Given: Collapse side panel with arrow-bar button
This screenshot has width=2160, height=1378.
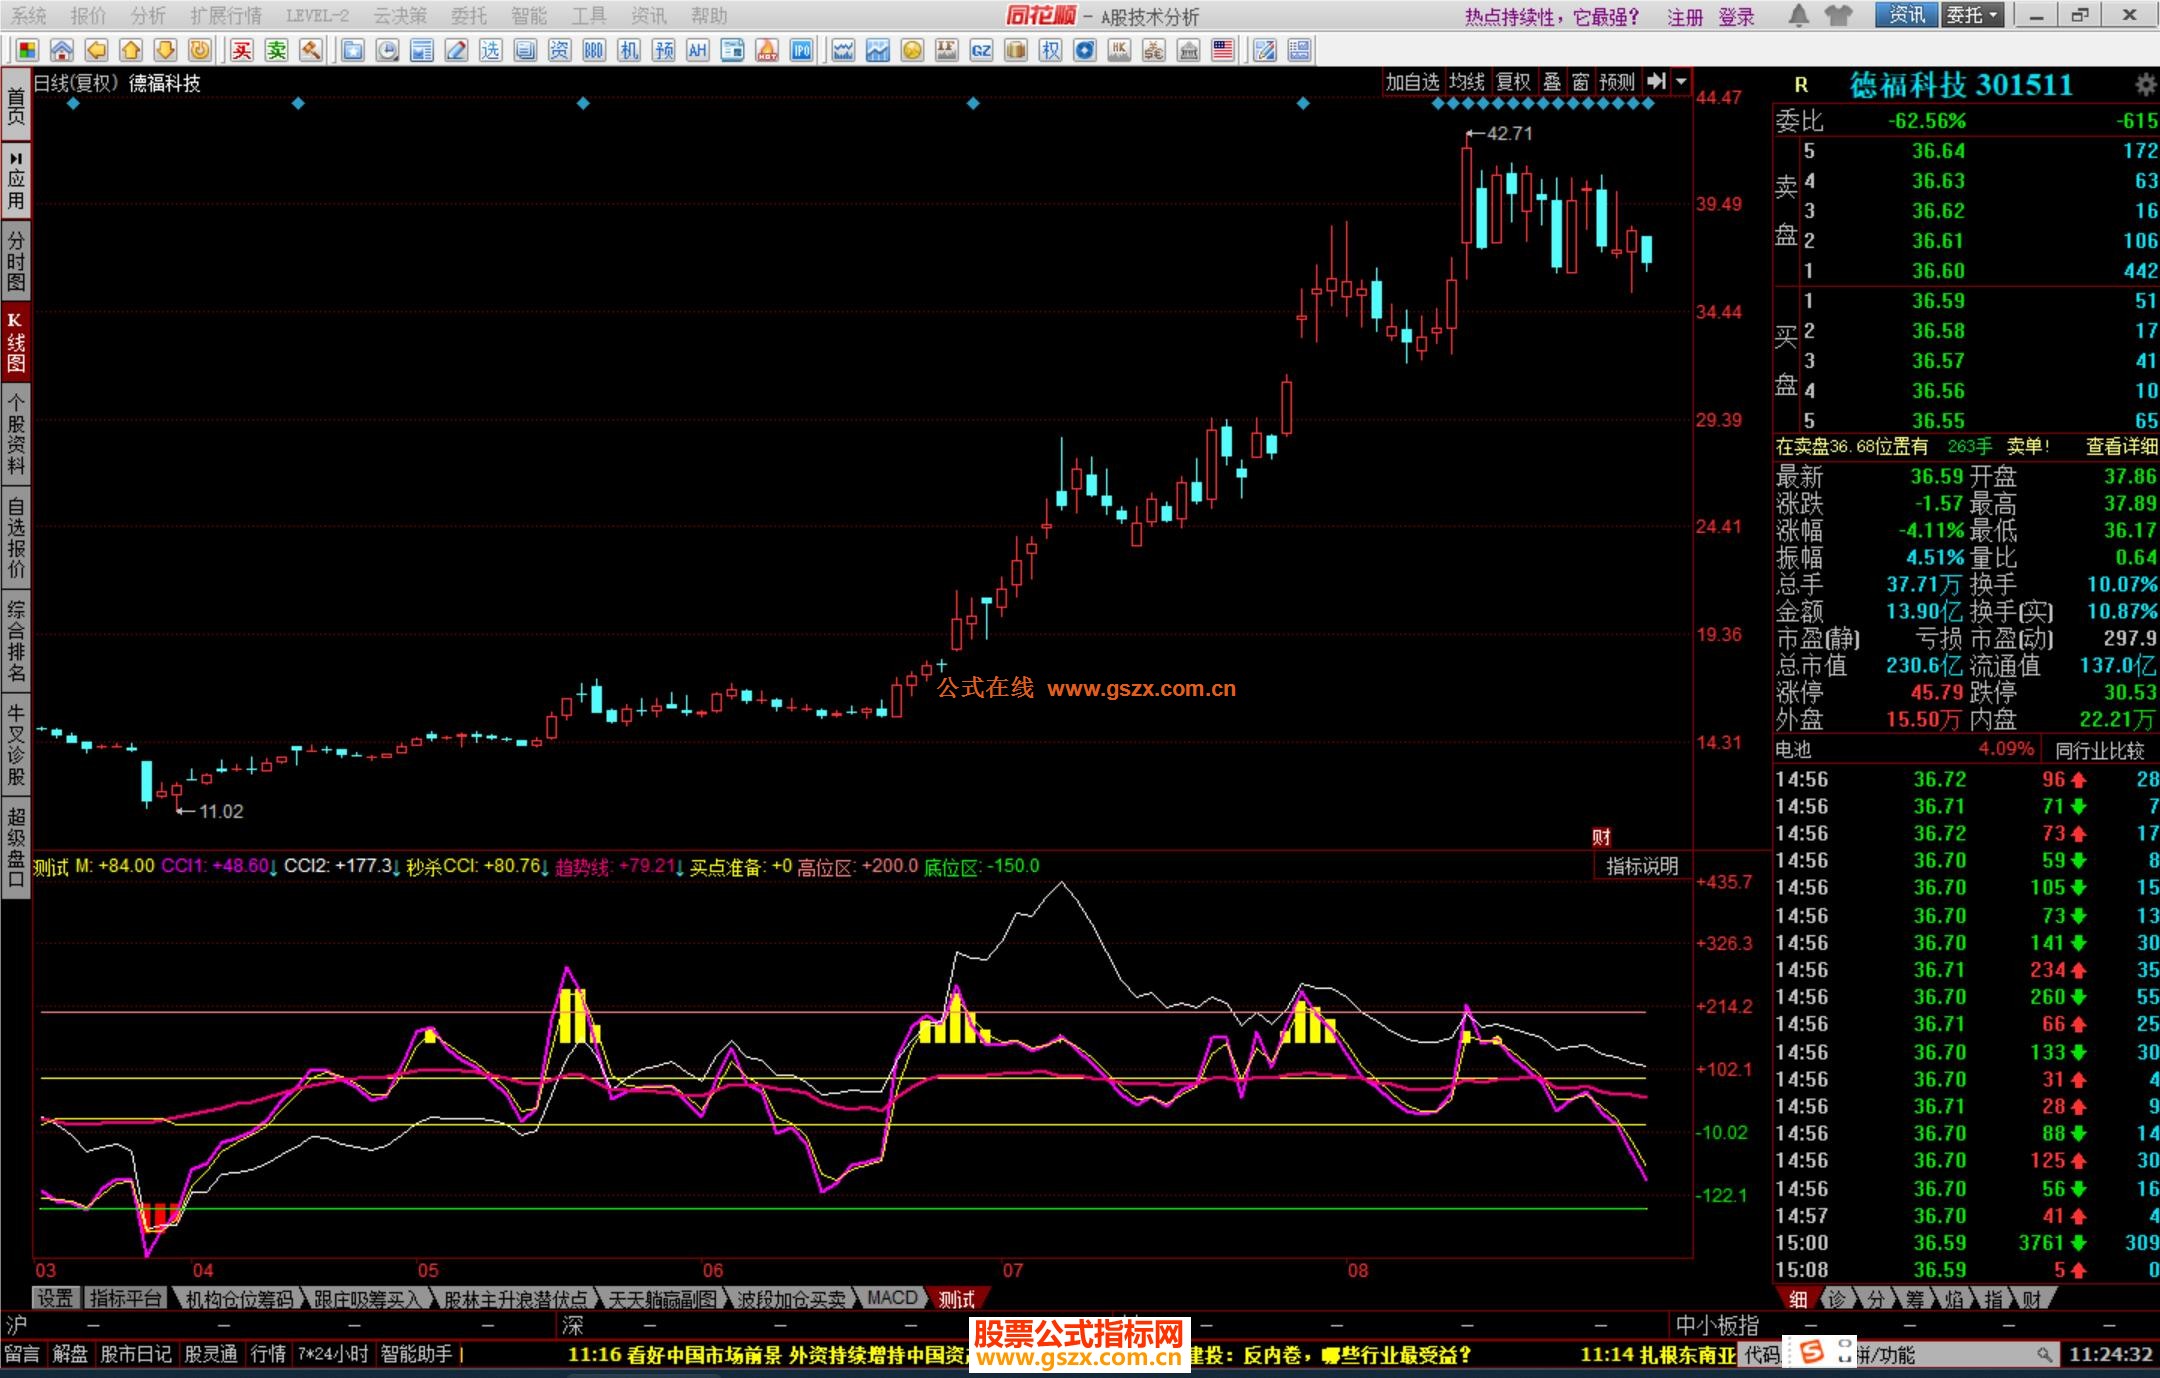Looking at the screenshot, I should tap(1657, 82).
